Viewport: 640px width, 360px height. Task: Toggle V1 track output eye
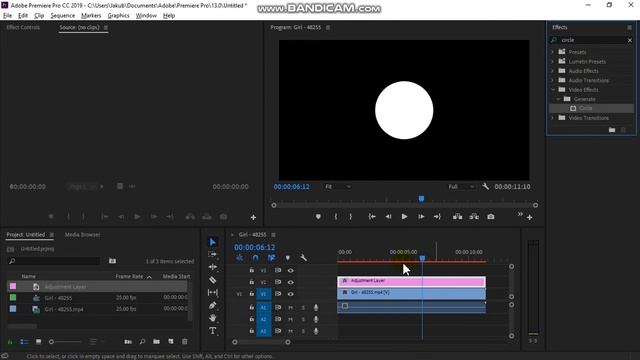tap(290, 294)
